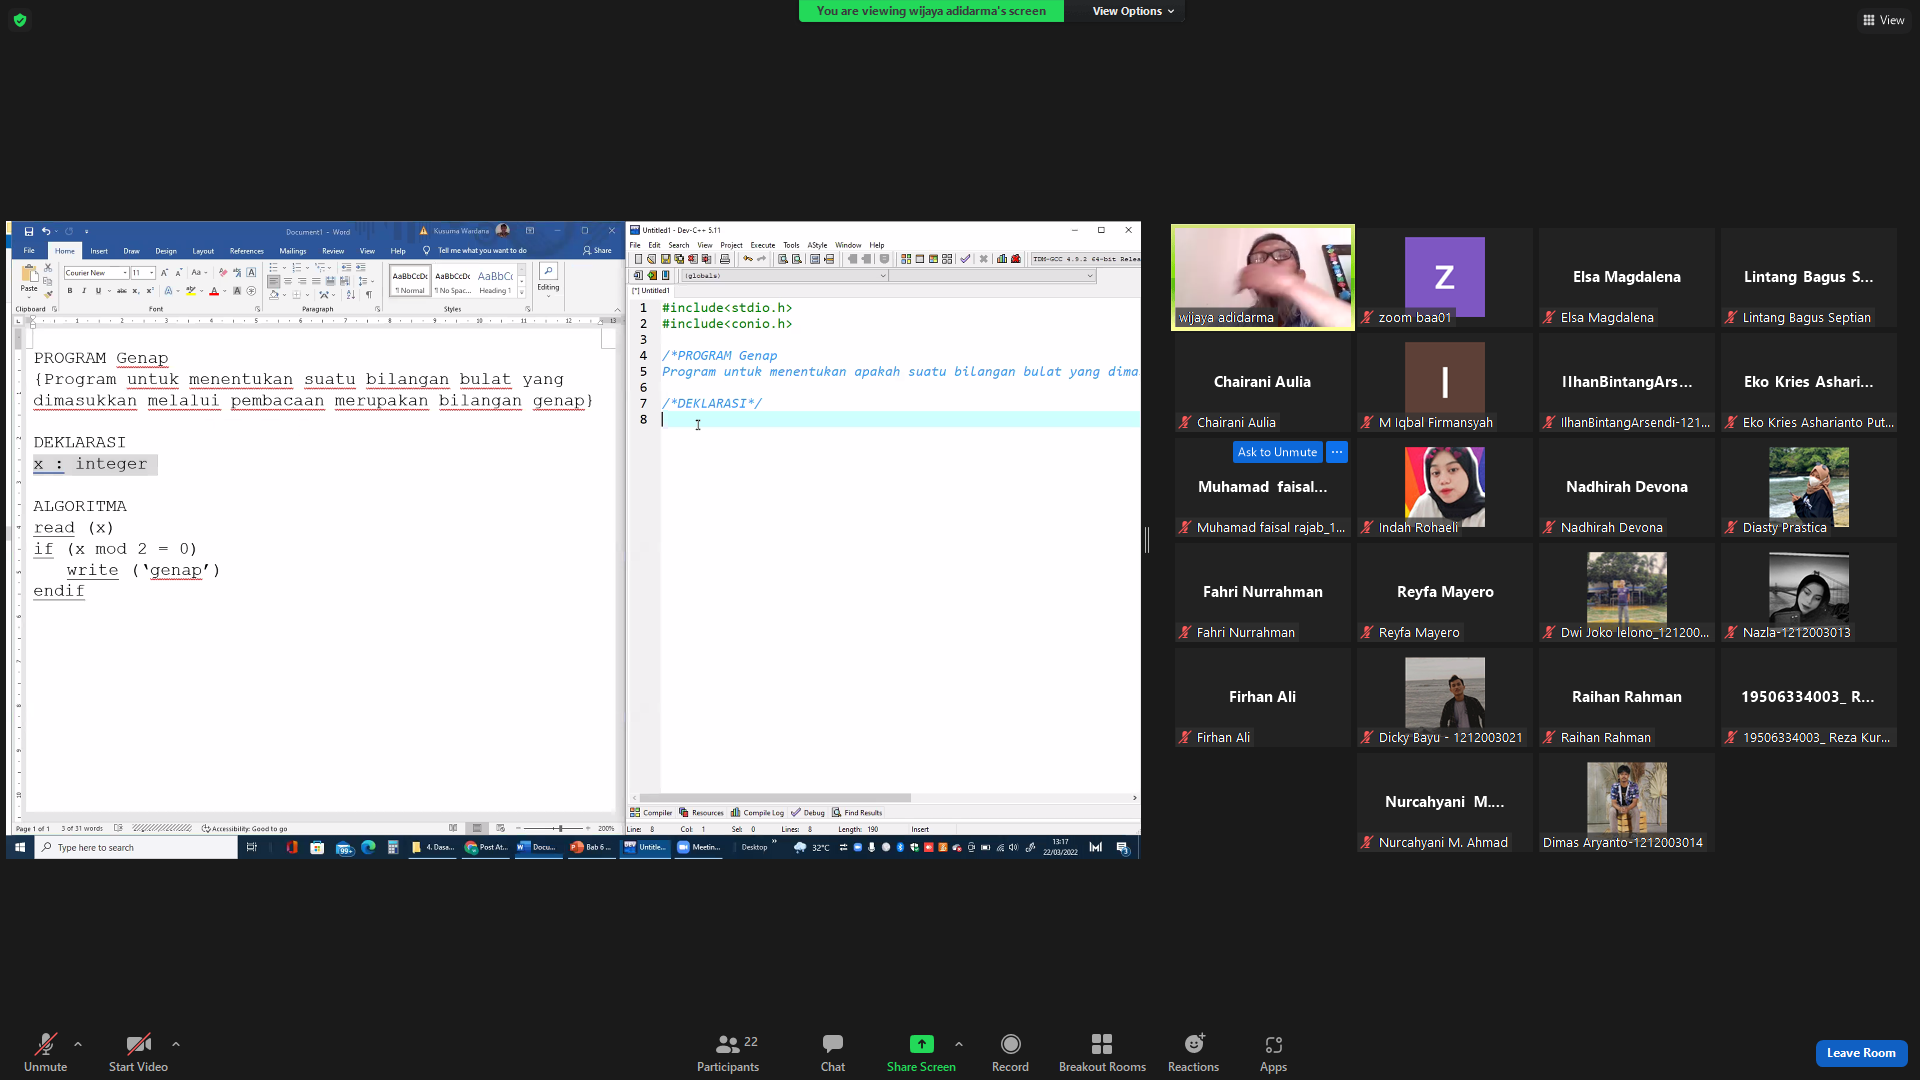The image size is (1920, 1080).
Task: Click the Unmute microphone button
Action: (x=46, y=1053)
